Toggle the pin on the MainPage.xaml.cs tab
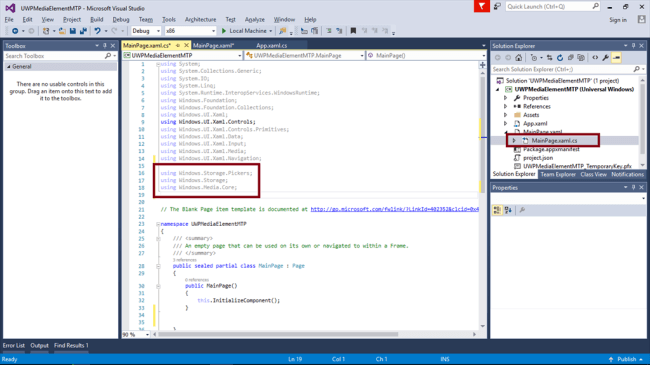The height and width of the screenshot is (365, 650). [178, 45]
